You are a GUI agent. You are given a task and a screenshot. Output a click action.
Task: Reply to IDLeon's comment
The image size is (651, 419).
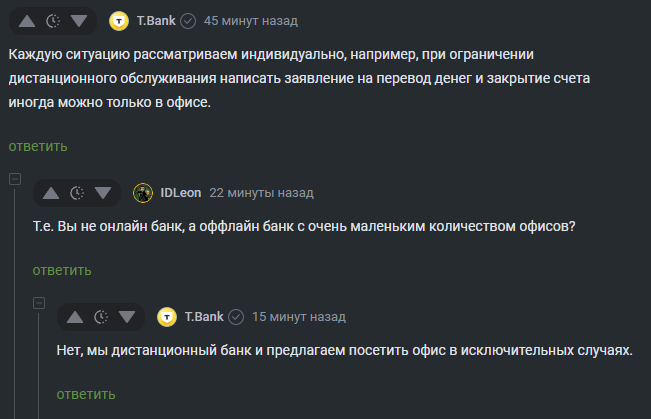point(62,270)
